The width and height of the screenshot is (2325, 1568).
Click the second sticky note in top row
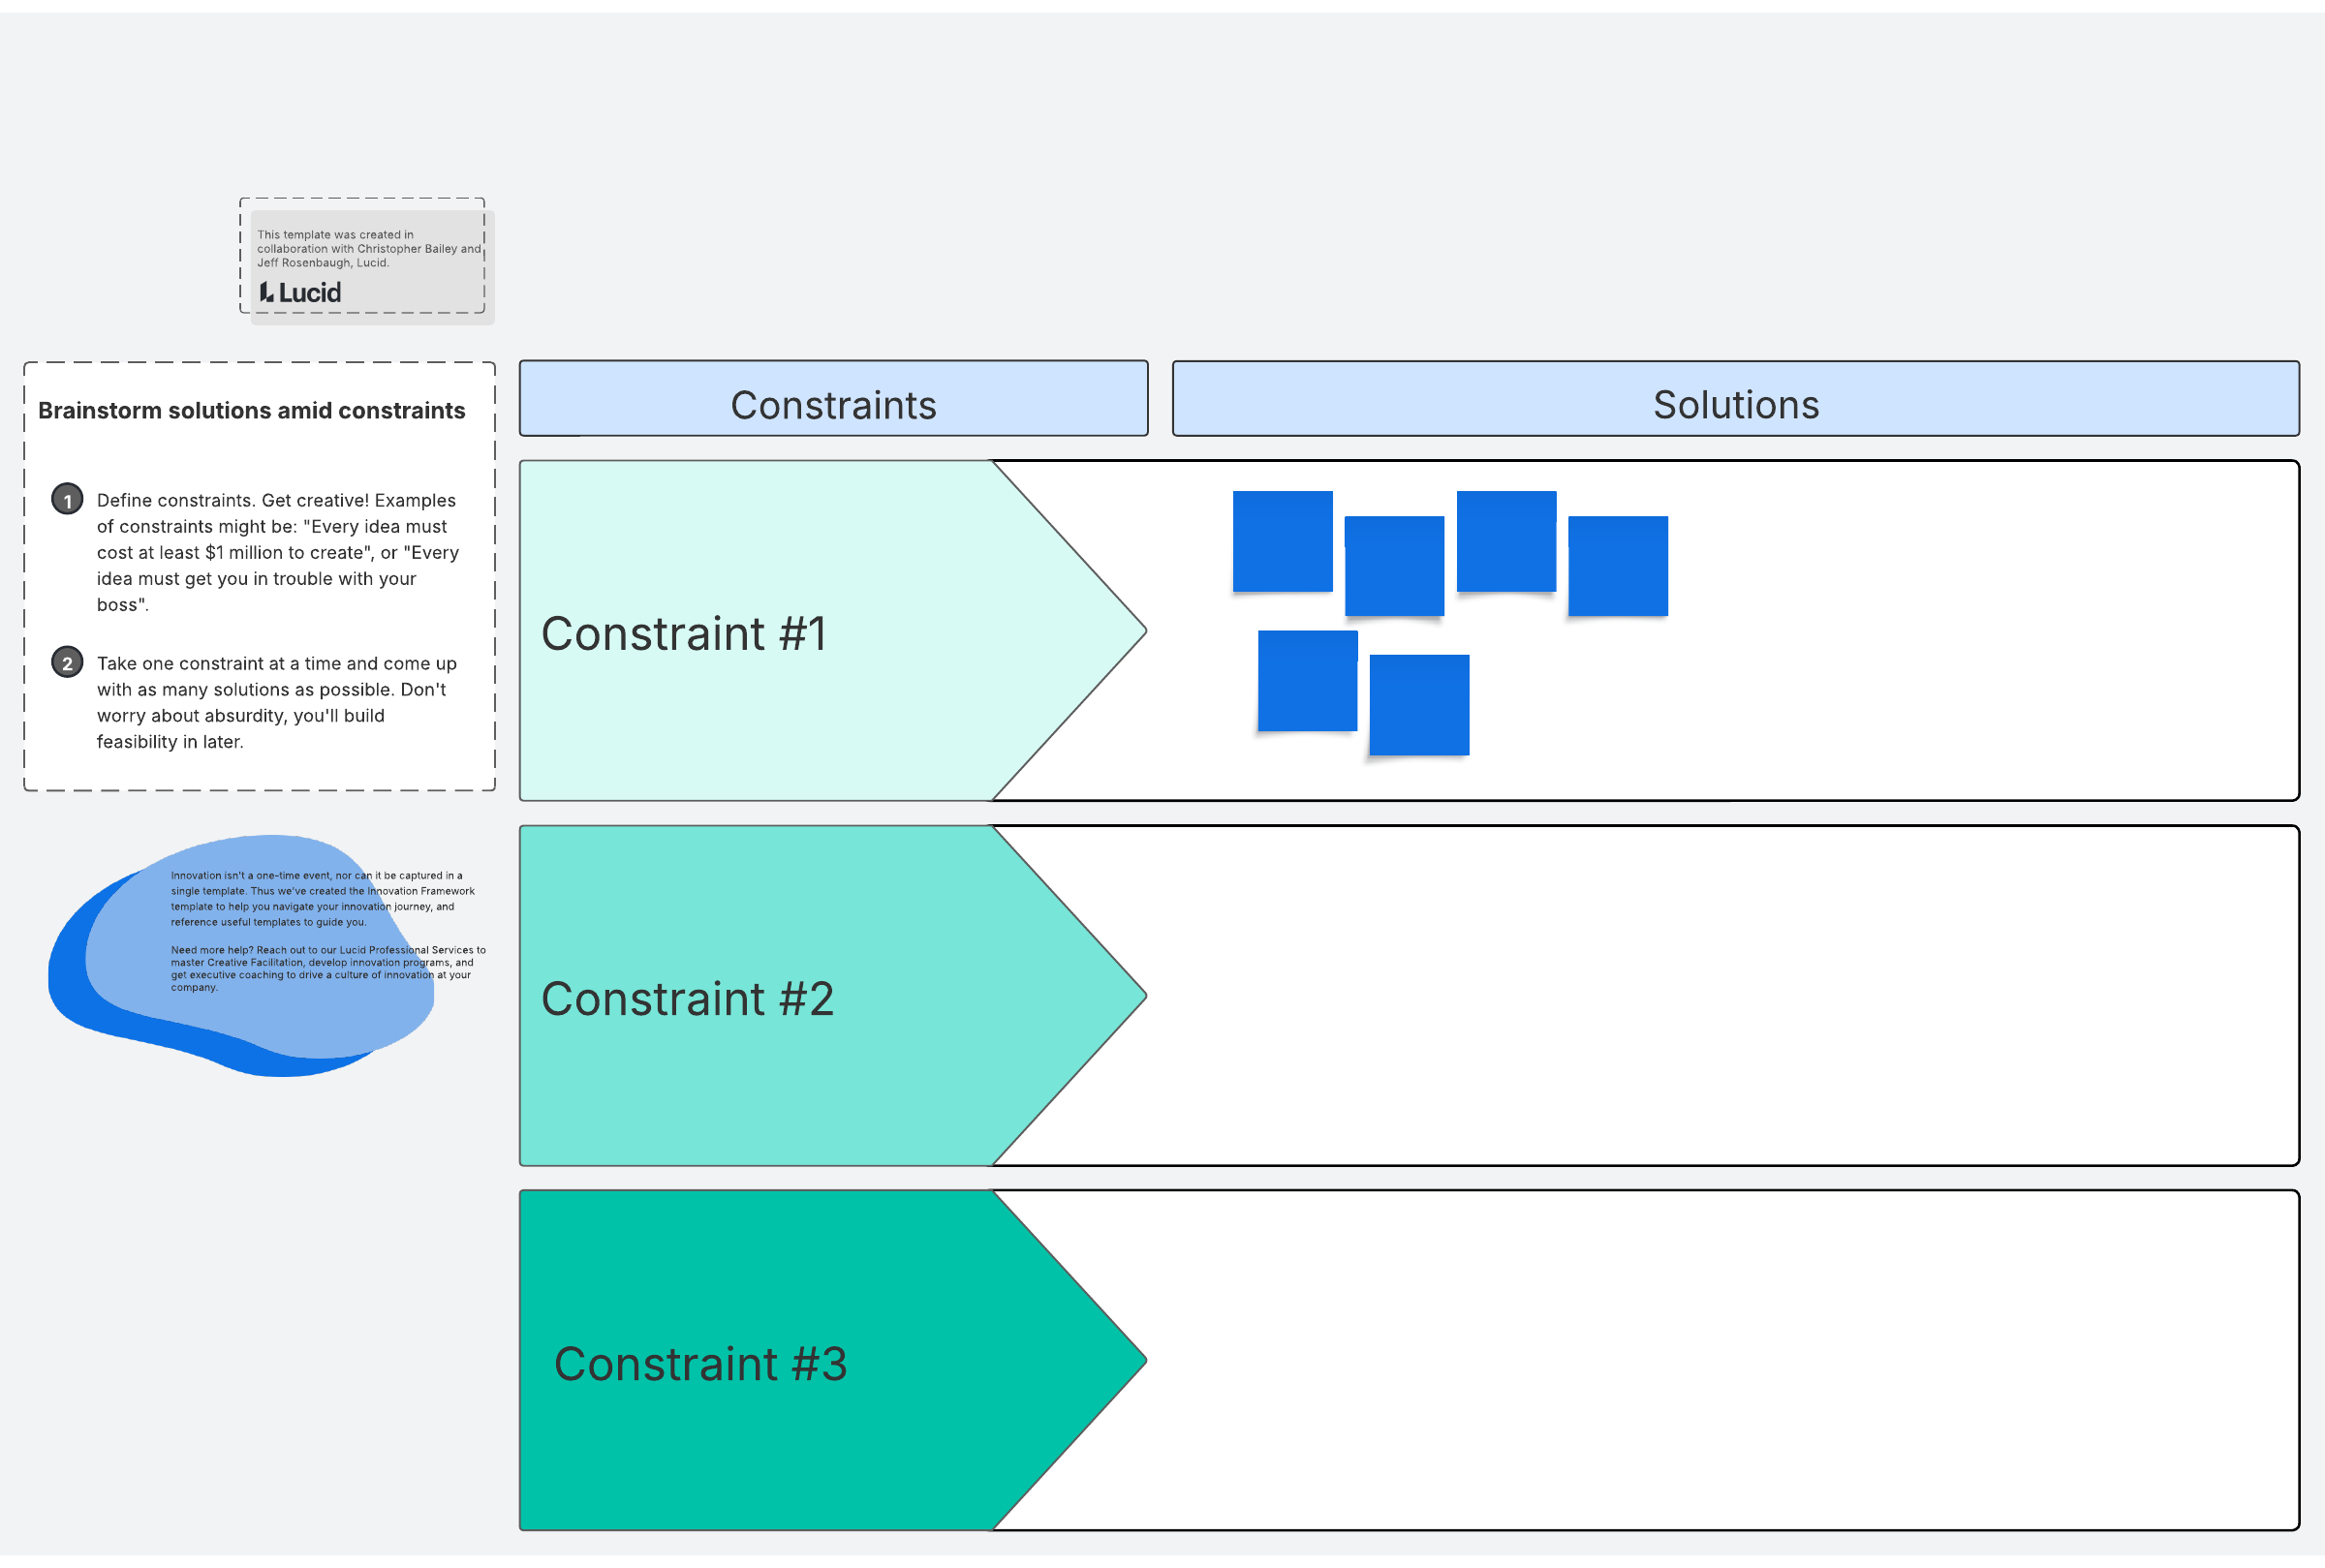pyautogui.click(x=1394, y=566)
